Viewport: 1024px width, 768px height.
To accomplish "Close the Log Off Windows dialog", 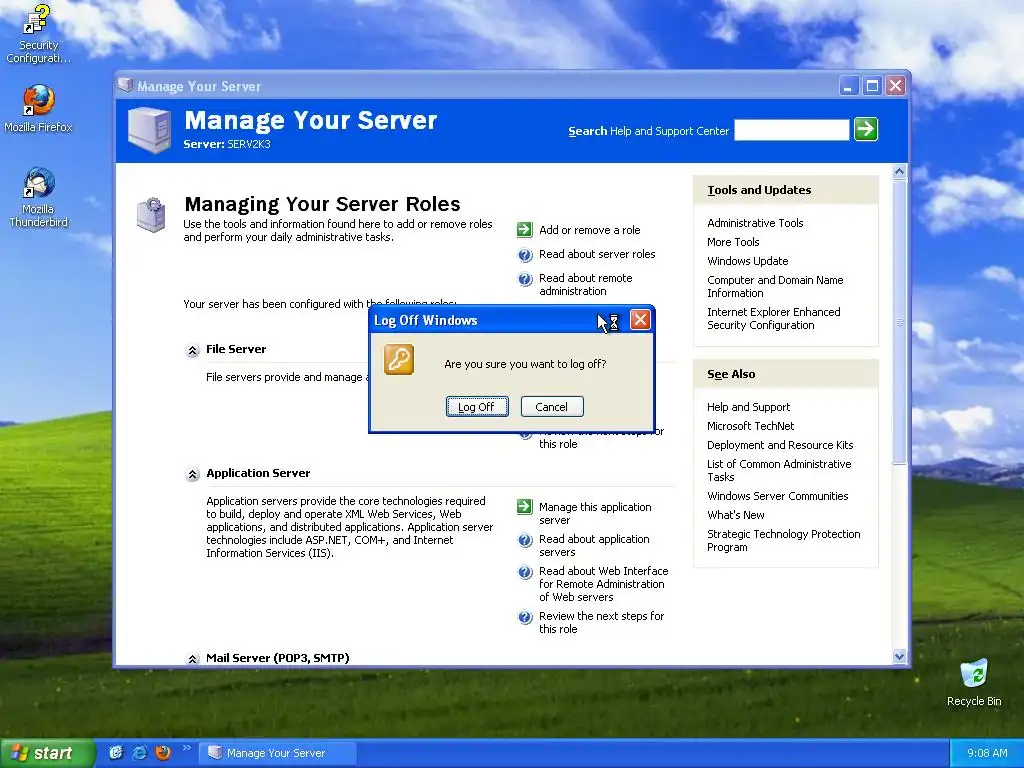I will point(640,319).
